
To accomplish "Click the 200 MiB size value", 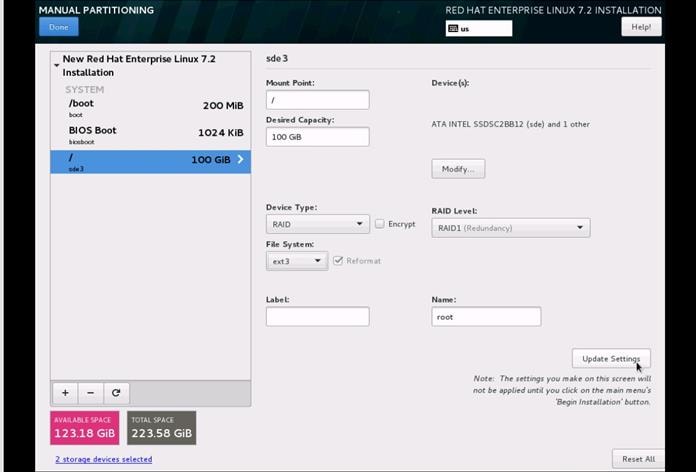I will (223, 106).
